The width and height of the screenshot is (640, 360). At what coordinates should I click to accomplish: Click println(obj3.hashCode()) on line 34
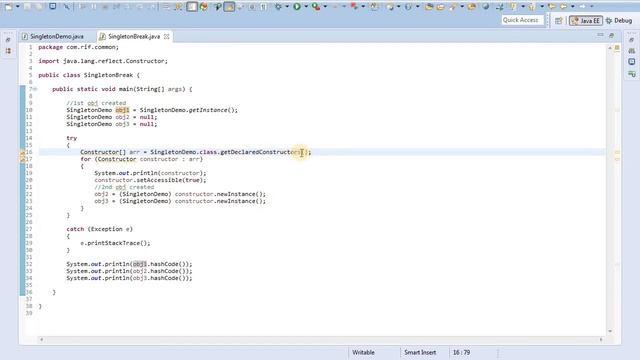click(x=129, y=278)
